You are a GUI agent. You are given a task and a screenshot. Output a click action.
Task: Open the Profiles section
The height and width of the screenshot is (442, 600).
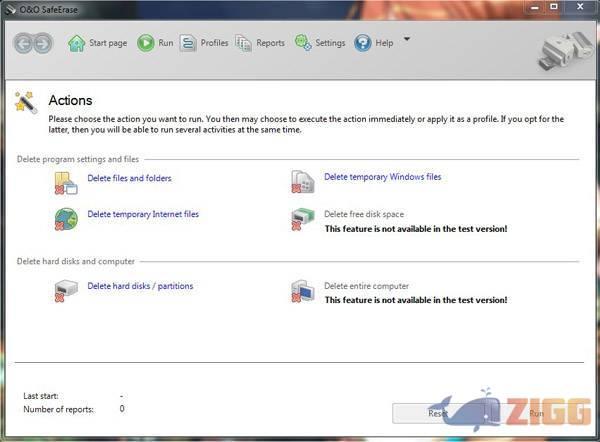point(204,43)
